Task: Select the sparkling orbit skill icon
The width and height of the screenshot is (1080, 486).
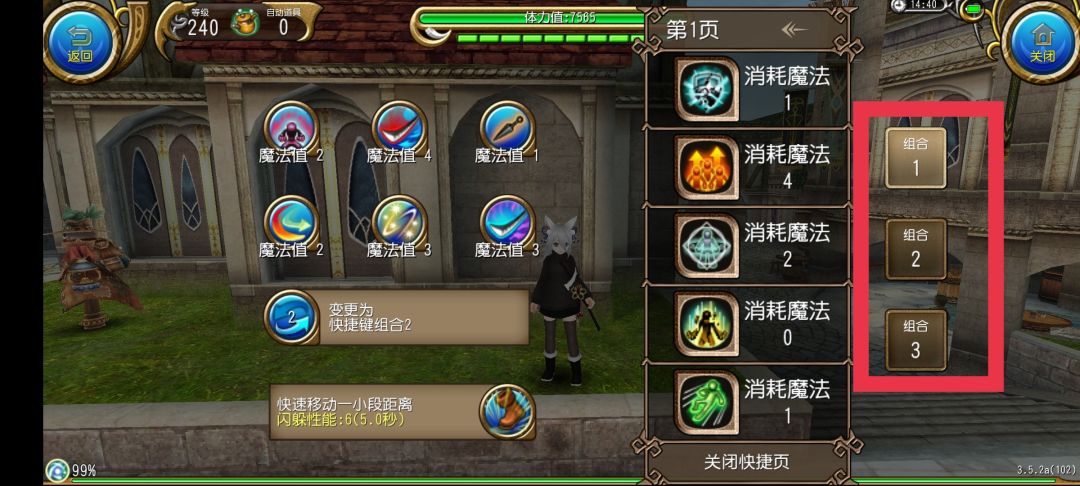Action: click(x=399, y=222)
